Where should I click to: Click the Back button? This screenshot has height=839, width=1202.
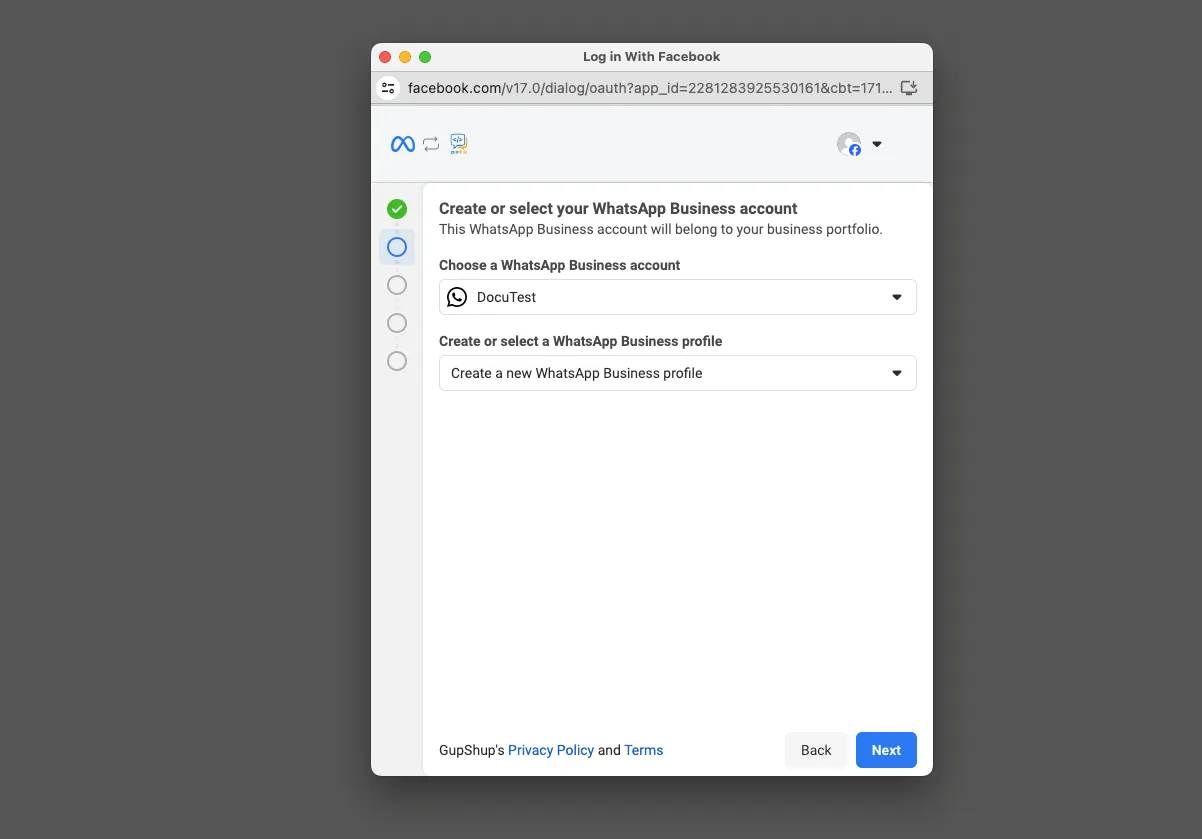point(816,750)
